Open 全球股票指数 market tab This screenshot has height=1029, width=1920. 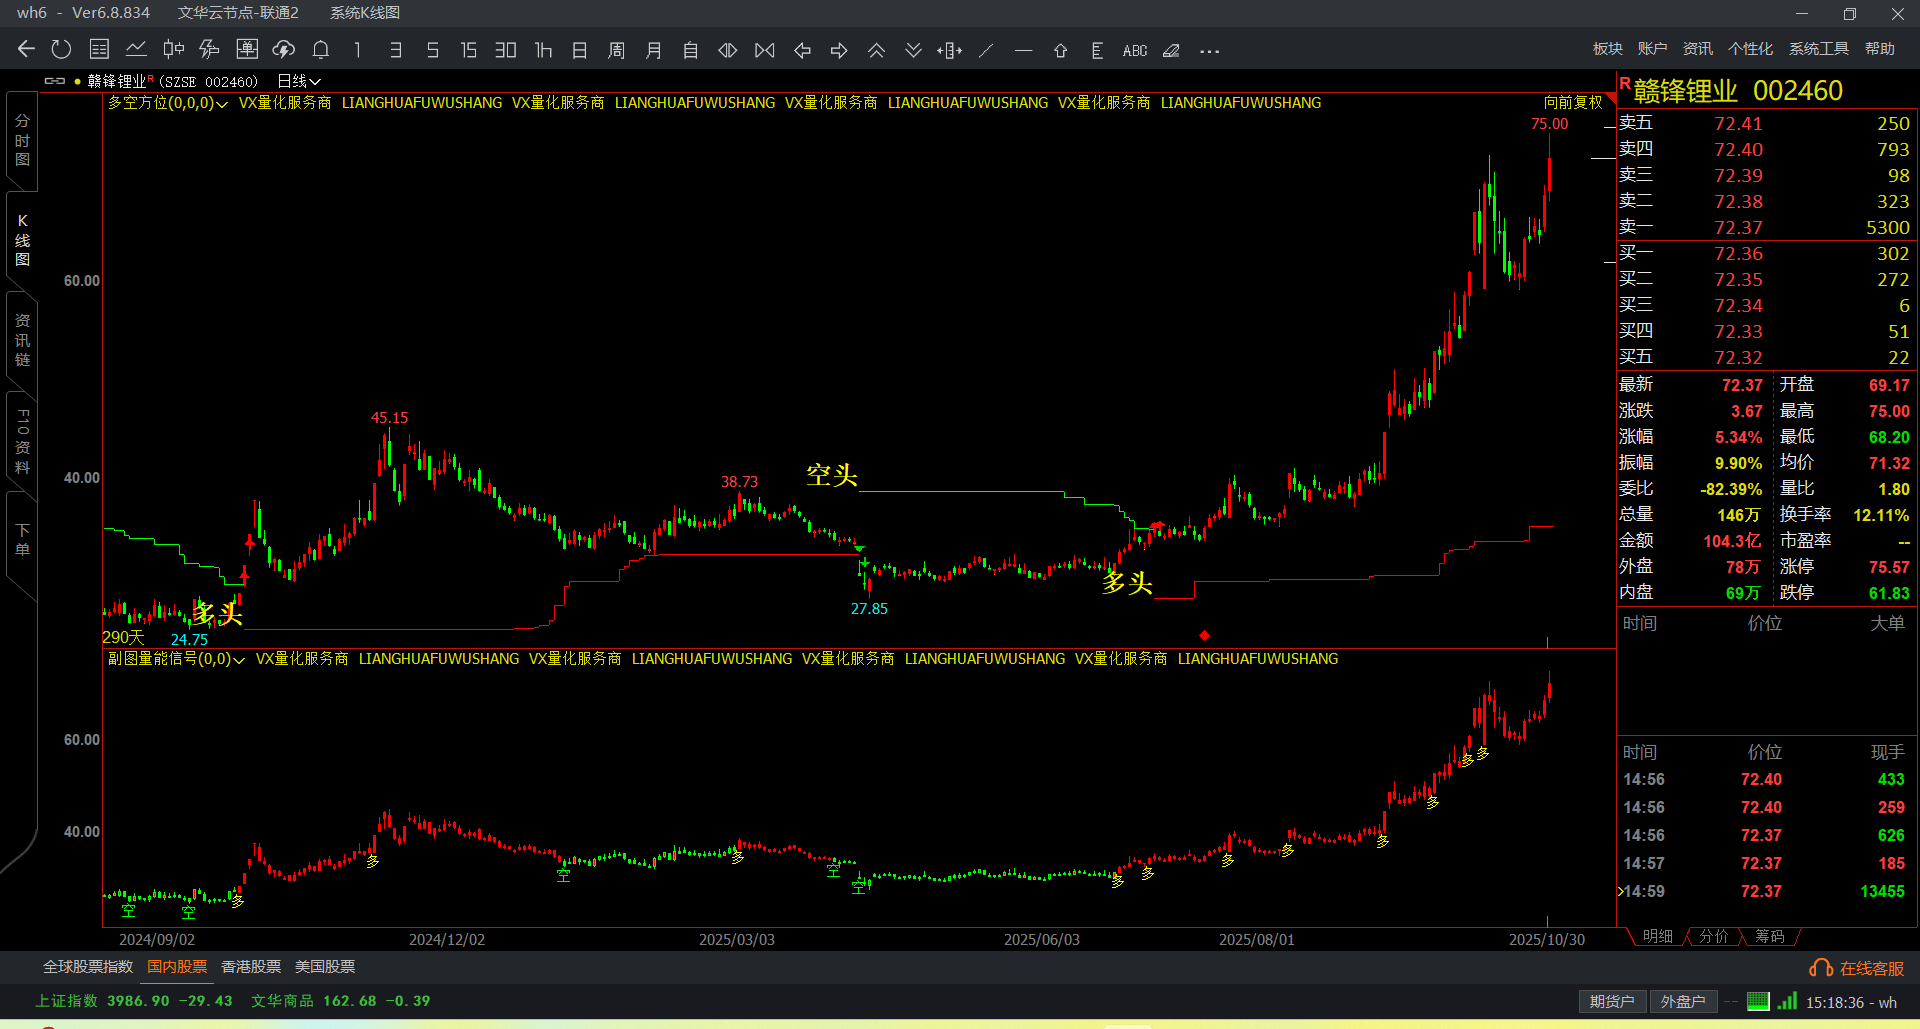click(x=88, y=967)
